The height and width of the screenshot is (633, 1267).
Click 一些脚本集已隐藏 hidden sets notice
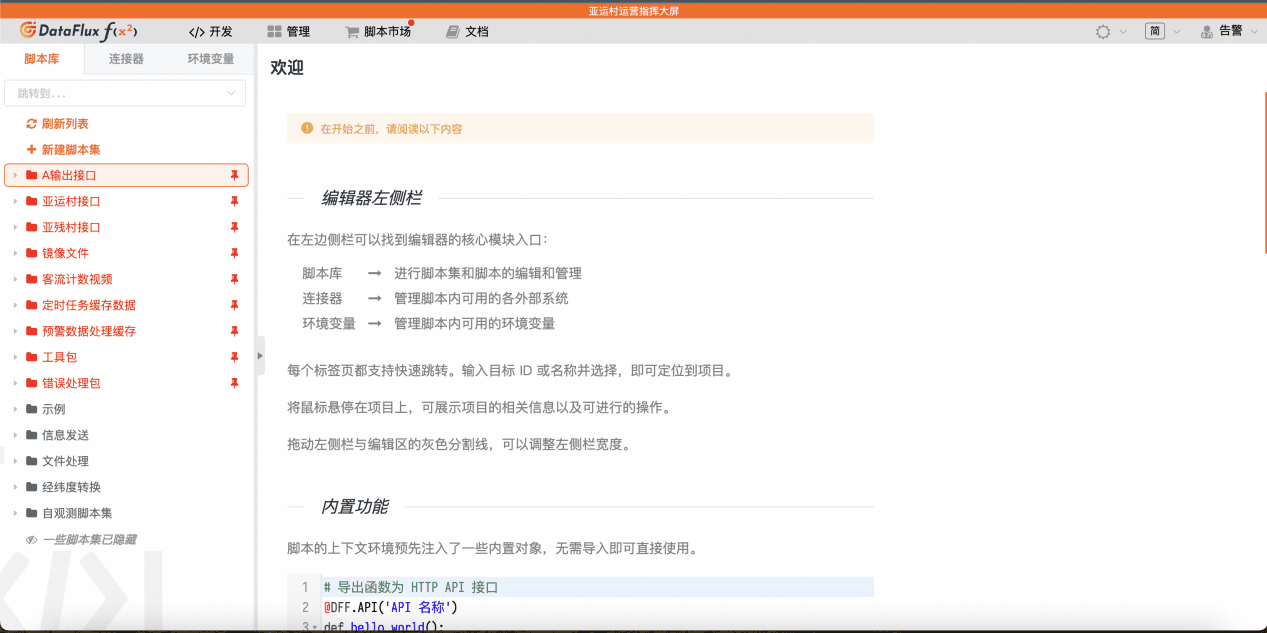pos(81,540)
